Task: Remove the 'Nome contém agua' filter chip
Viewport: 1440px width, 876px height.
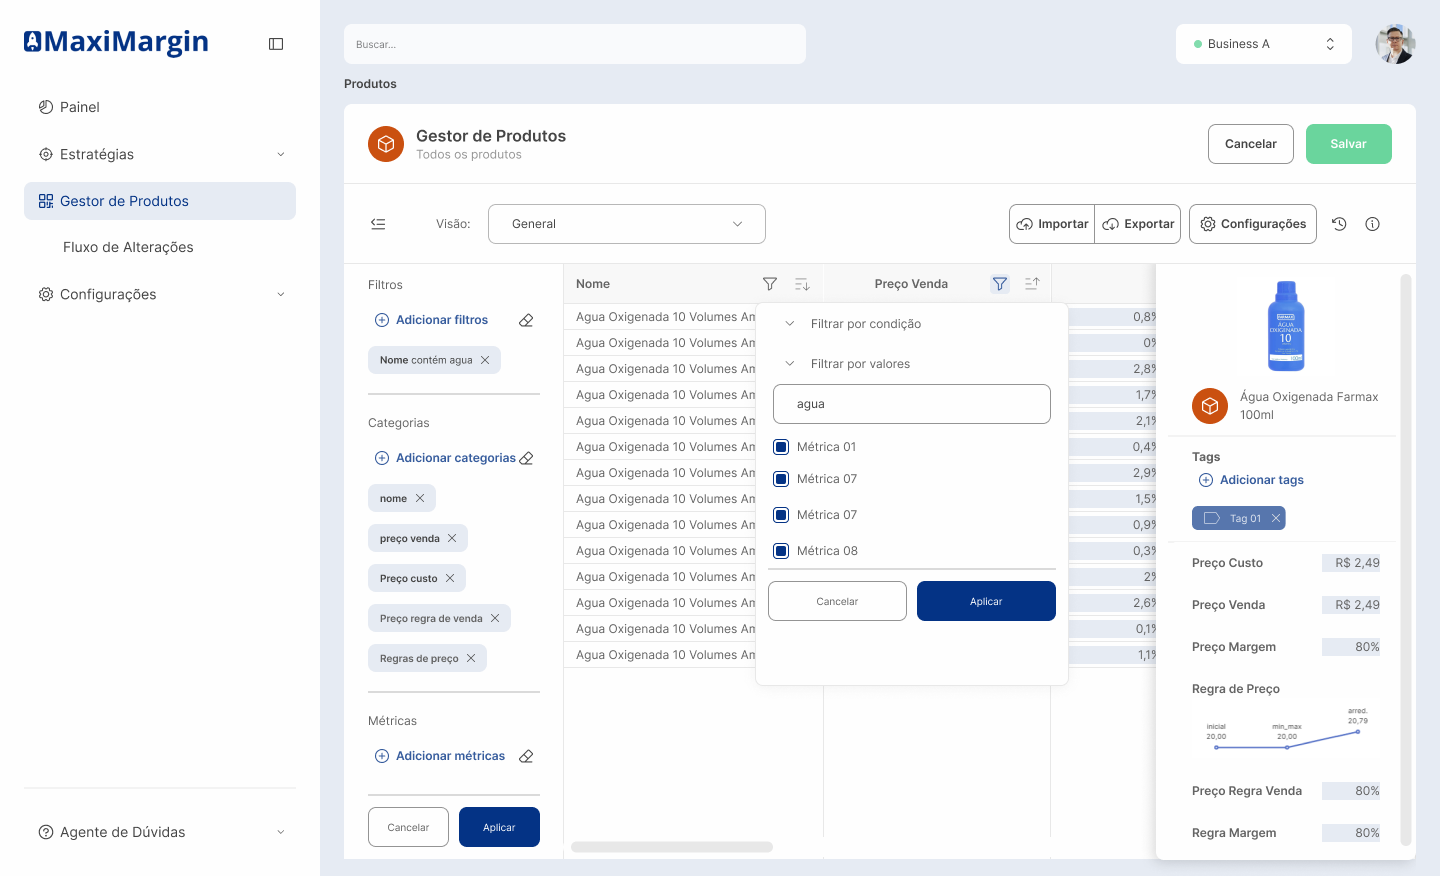Action: click(485, 360)
